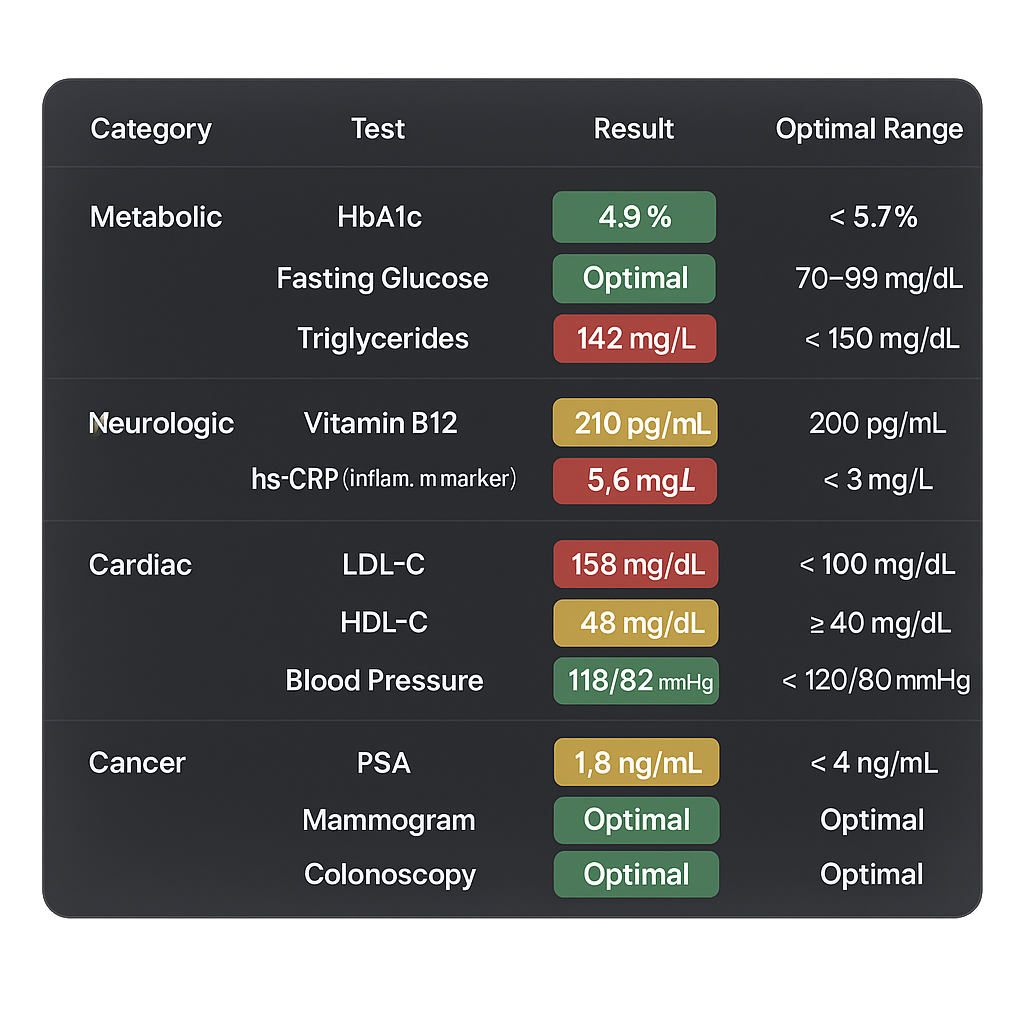Click the Fasting Glucose Optimal result badge
The height and width of the screenshot is (1024, 1024).
click(x=634, y=278)
